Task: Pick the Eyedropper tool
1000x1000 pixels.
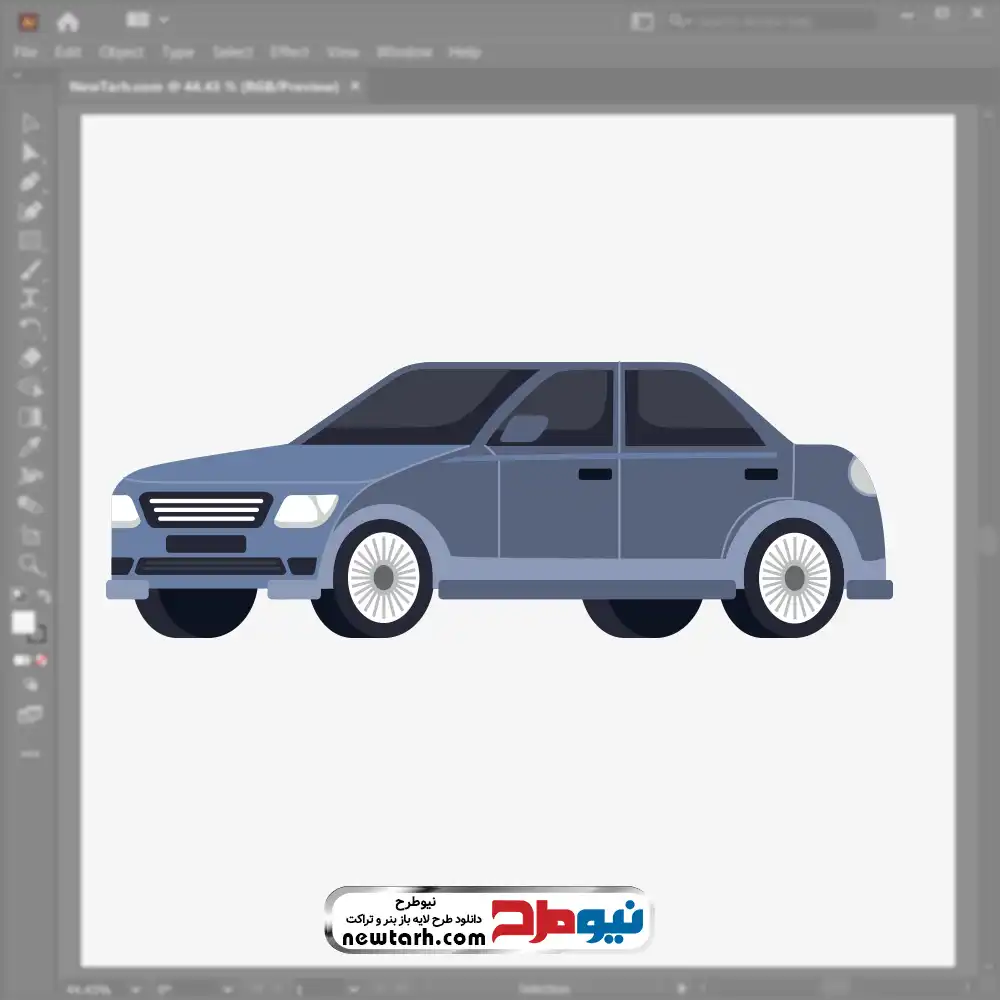Action: [x=30, y=446]
